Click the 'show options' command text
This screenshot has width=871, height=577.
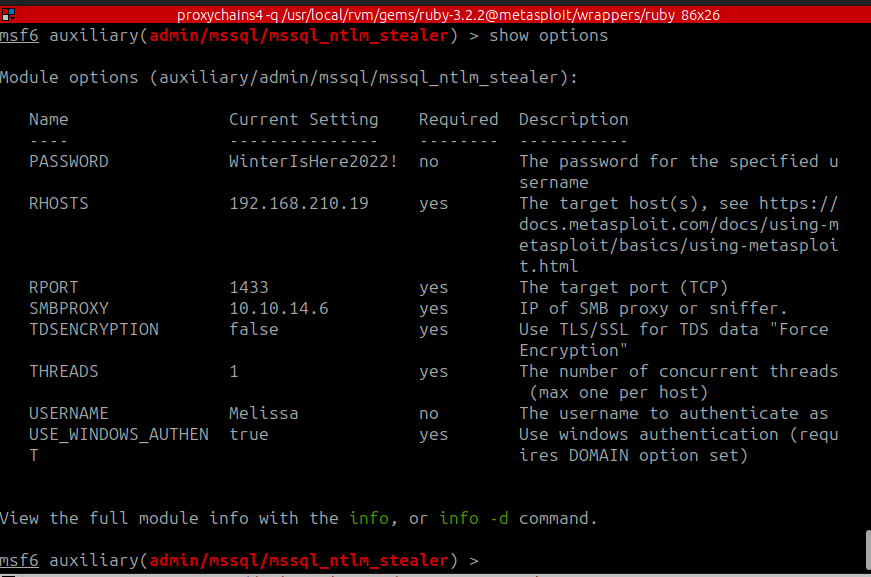(548, 36)
